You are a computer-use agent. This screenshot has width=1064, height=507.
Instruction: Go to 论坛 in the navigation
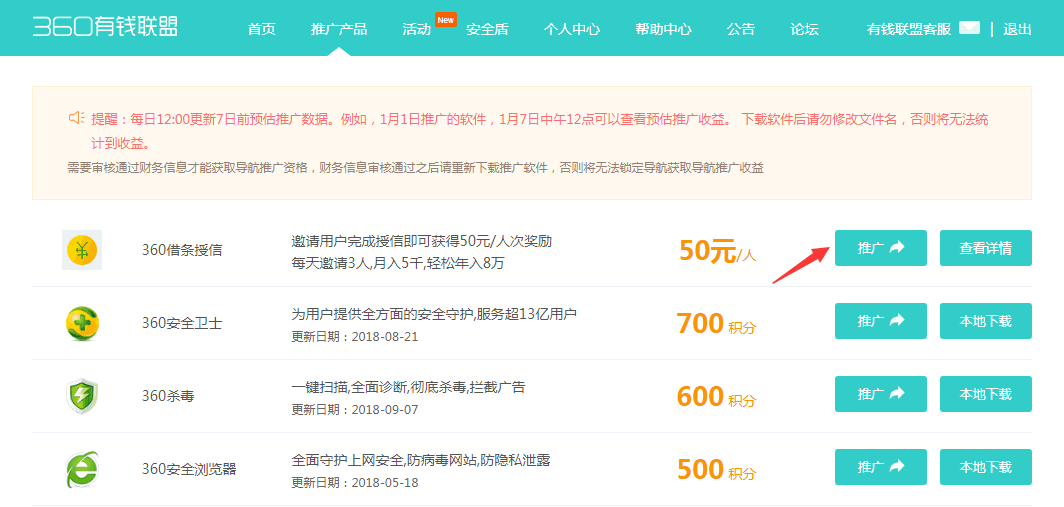[x=804, y=29]
